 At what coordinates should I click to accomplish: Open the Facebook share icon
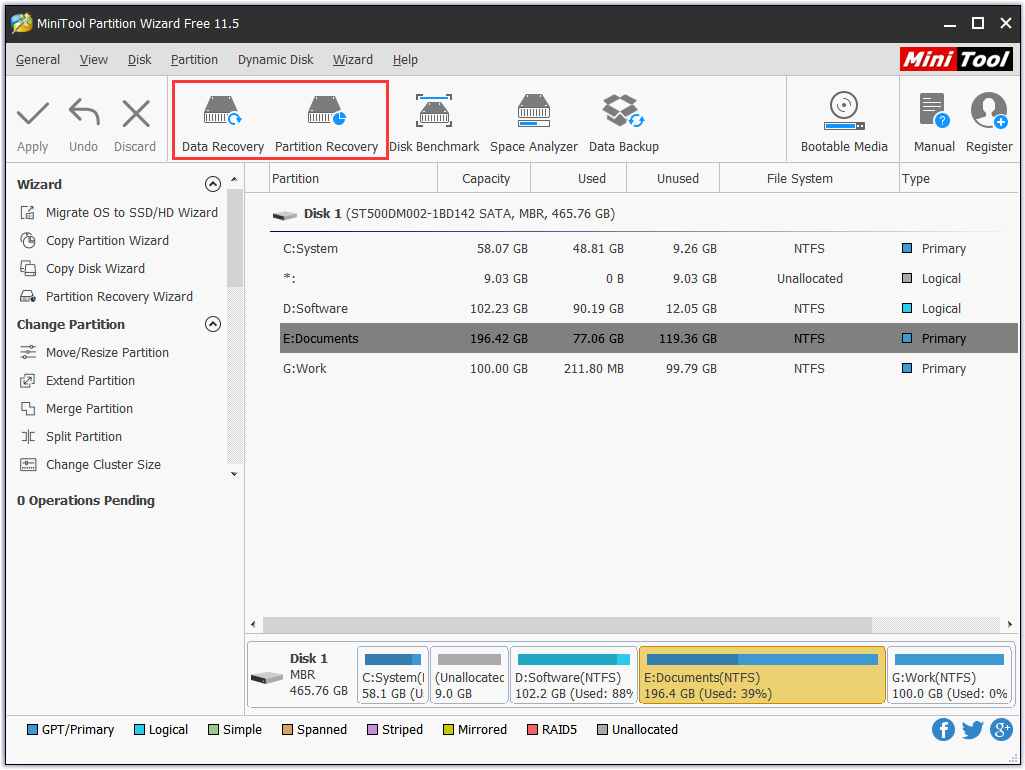point(943,729)
